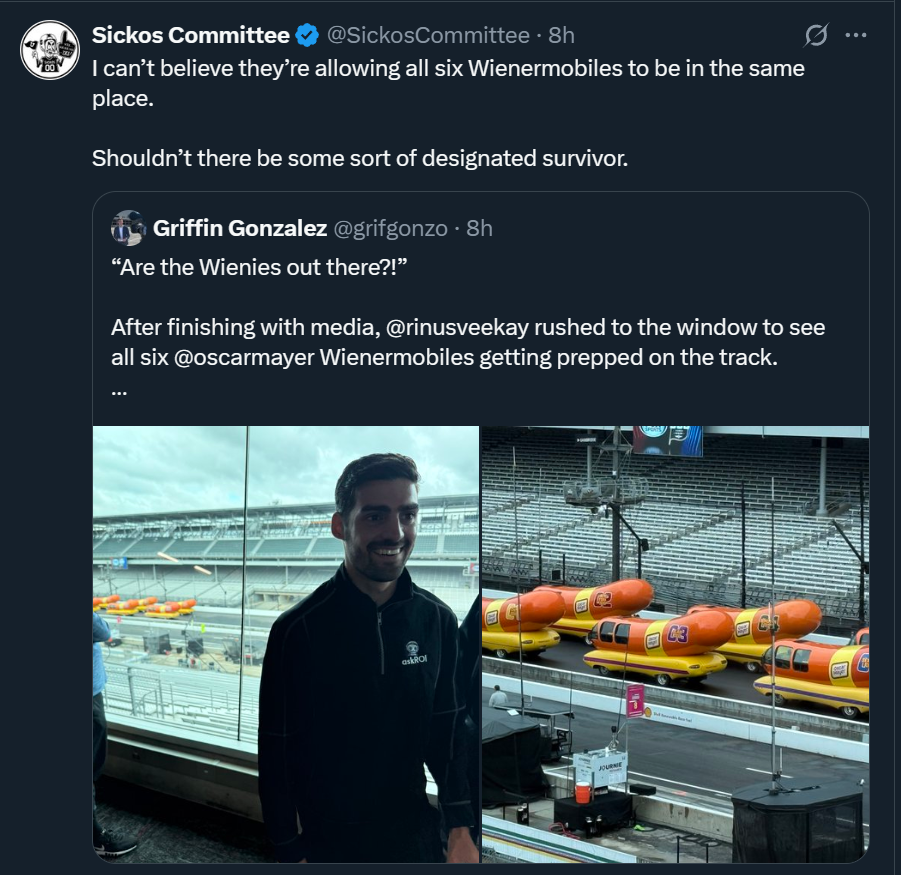Open the tweet's more options menu
This screenshot has height=875, width=901.
(x=856, y=35)
